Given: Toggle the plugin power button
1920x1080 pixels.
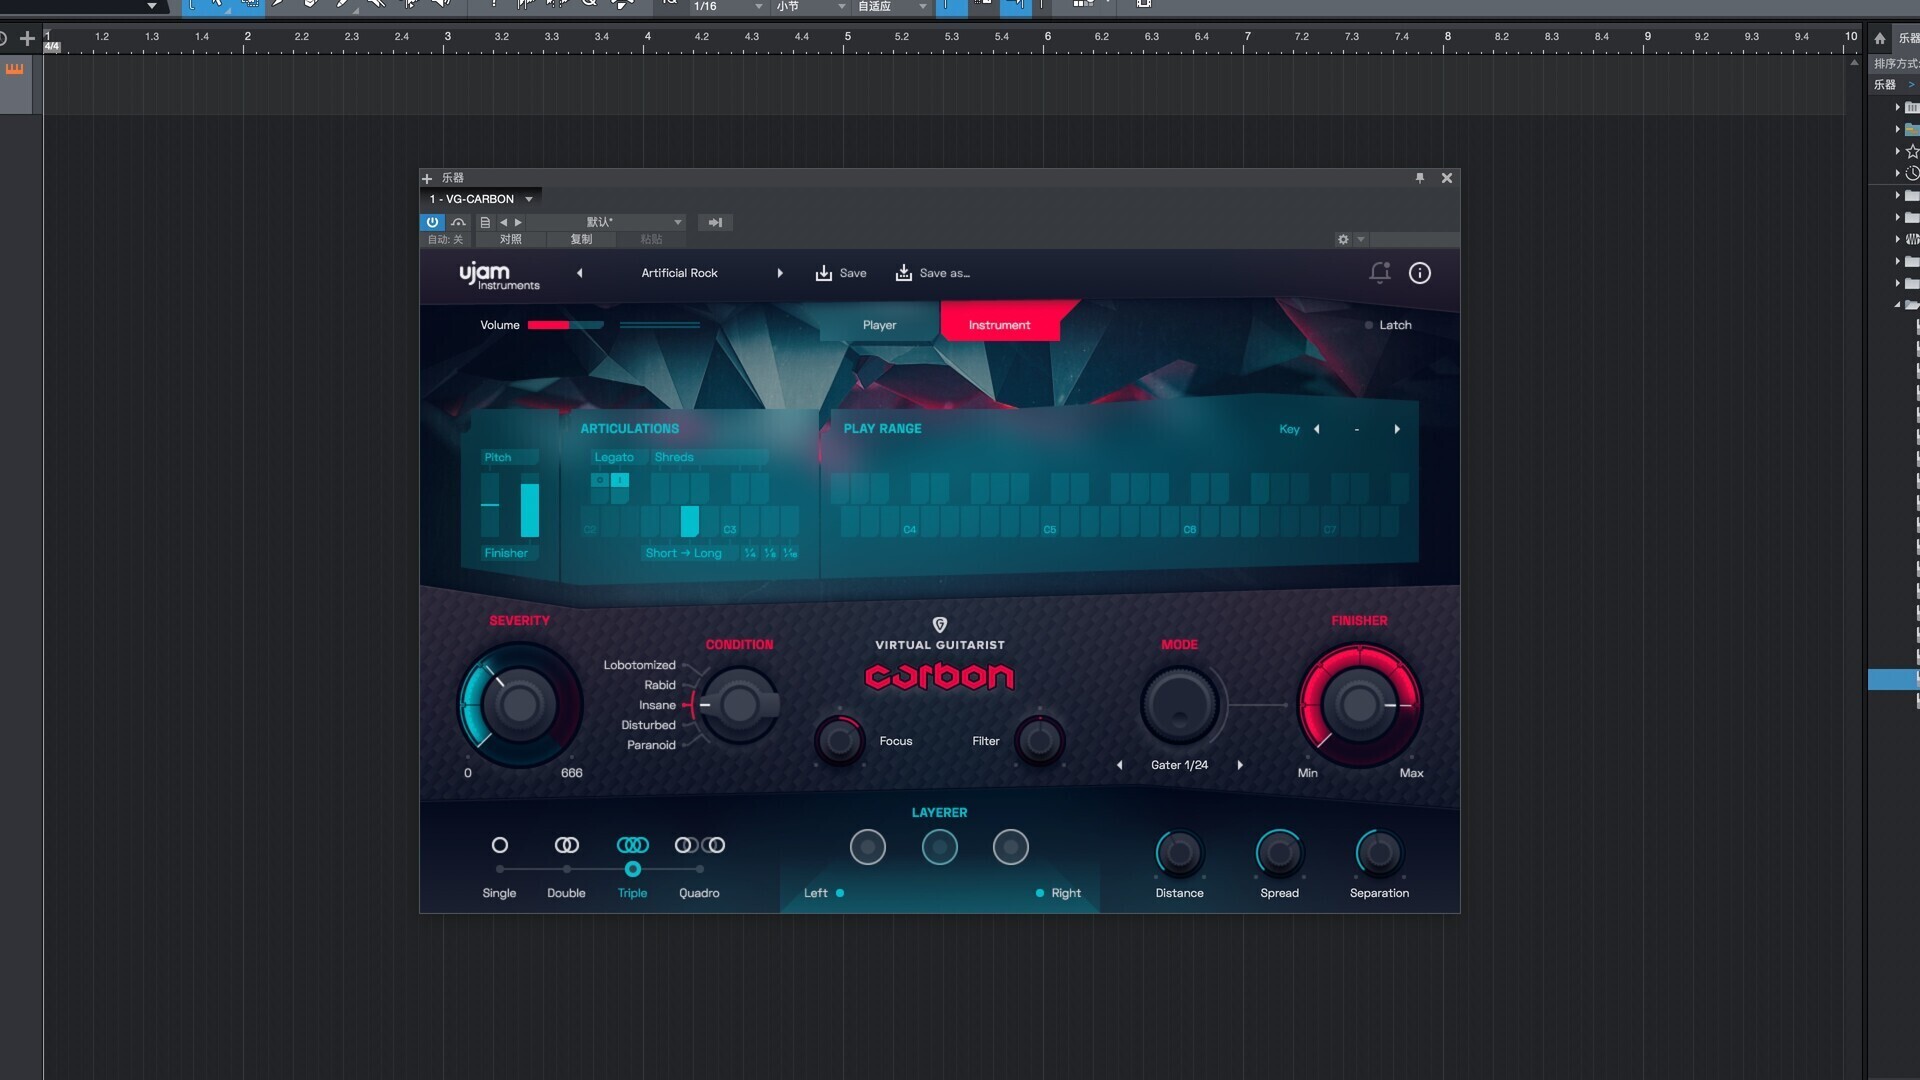Looking at the screenshot, I should (432, 222).
